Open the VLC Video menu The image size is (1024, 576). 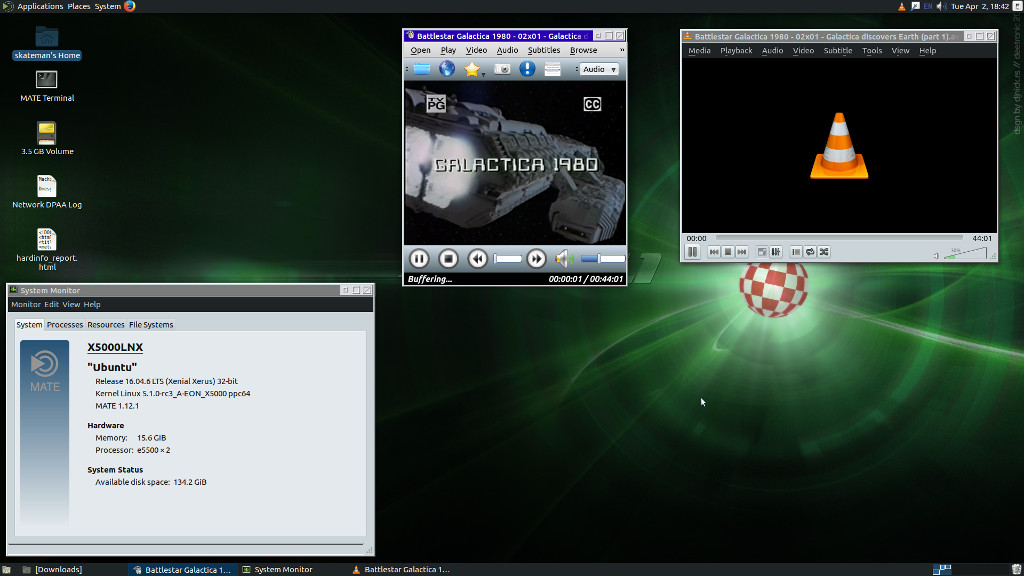pyautogui.click(x=803, y=50)
